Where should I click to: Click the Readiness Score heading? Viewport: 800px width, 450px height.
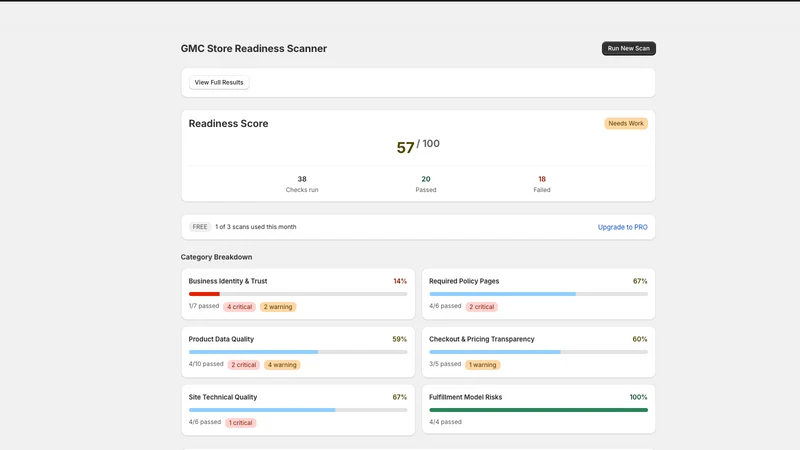tap(228, 123)
